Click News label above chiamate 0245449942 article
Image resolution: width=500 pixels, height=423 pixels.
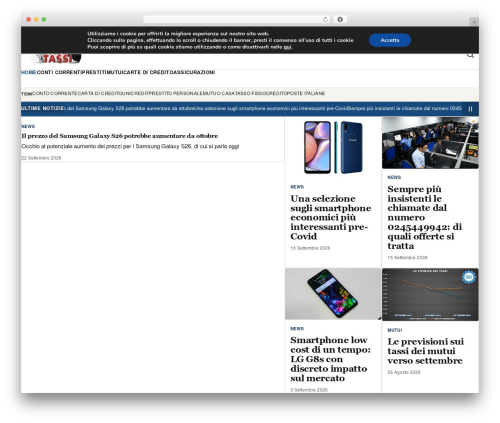click(394, 177)
